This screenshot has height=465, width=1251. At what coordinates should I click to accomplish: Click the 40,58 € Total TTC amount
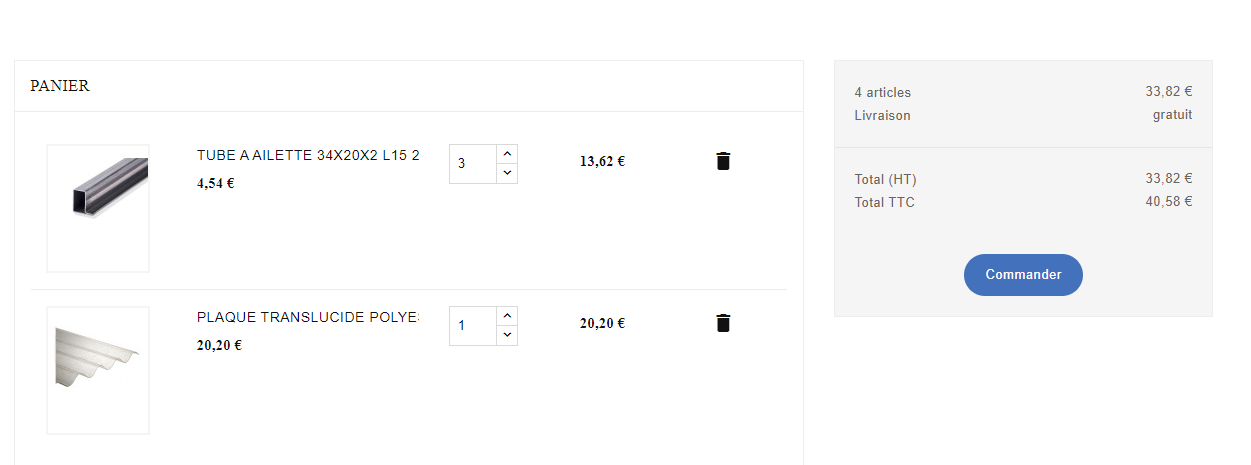1169,202
